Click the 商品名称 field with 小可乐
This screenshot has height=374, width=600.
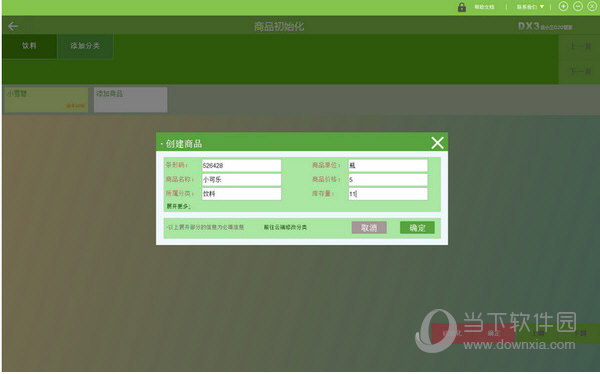click(x=241, y=180)
